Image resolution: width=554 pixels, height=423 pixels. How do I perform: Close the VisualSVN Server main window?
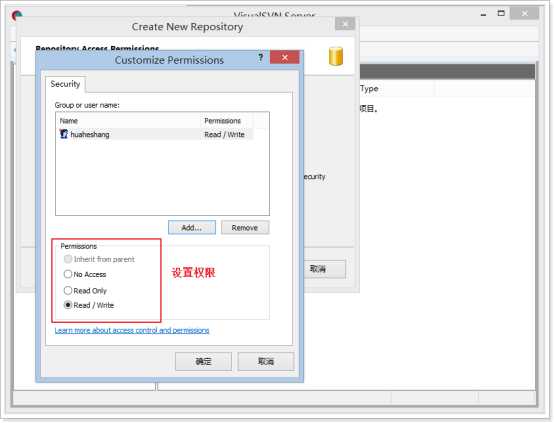[x=525, y=13]
